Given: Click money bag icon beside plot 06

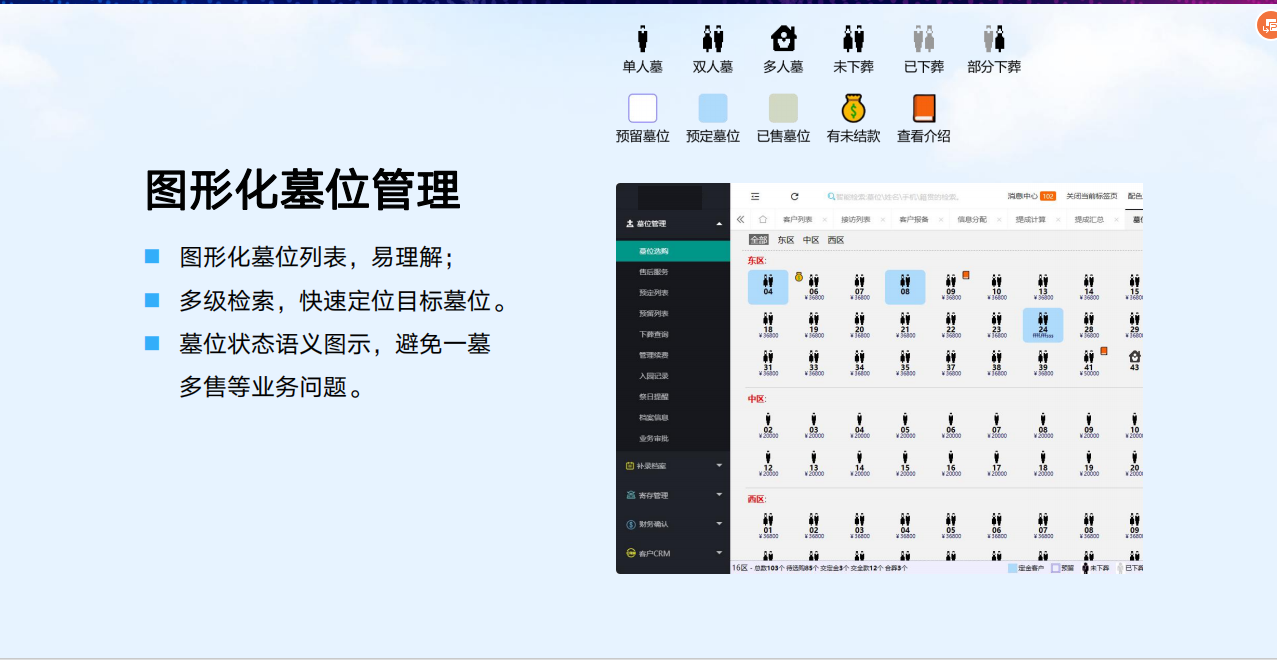Looking at the screenshot, I should pyautogui.click(x=799, y=276).
